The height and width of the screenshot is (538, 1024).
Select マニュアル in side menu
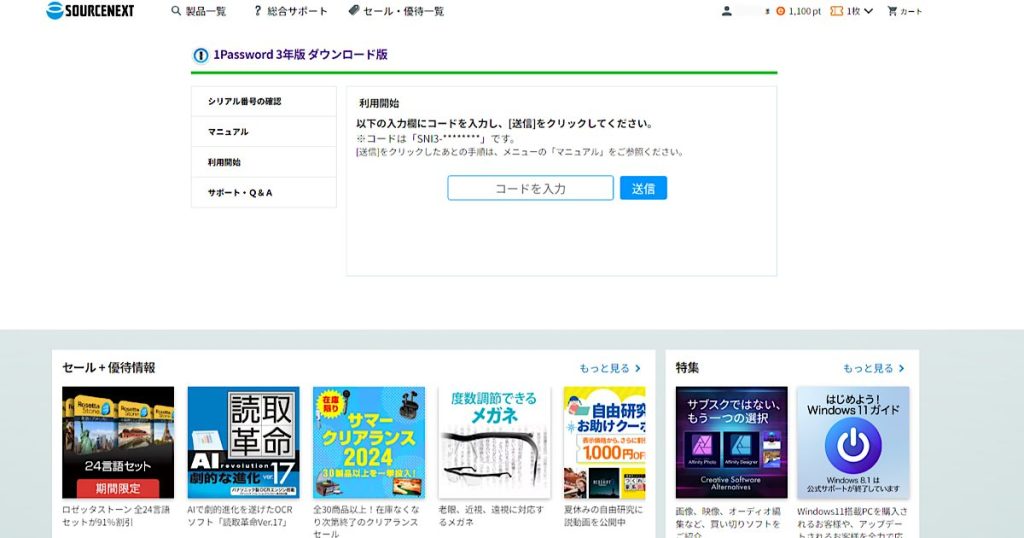click(264, 132)
